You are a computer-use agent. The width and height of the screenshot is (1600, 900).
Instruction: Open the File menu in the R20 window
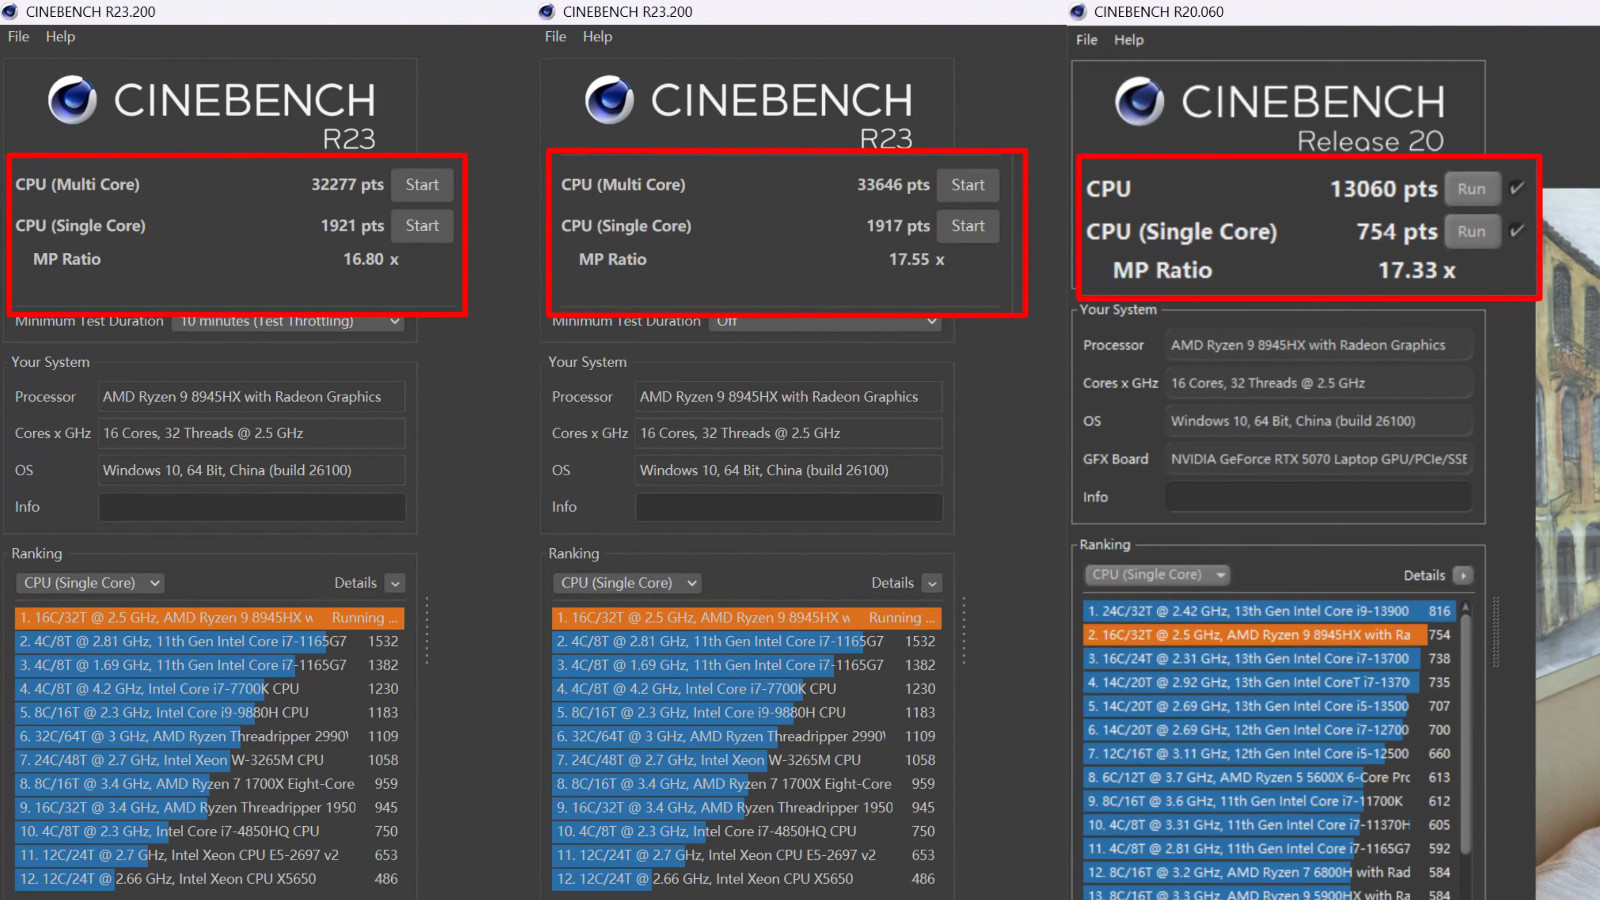point(1087,40)
